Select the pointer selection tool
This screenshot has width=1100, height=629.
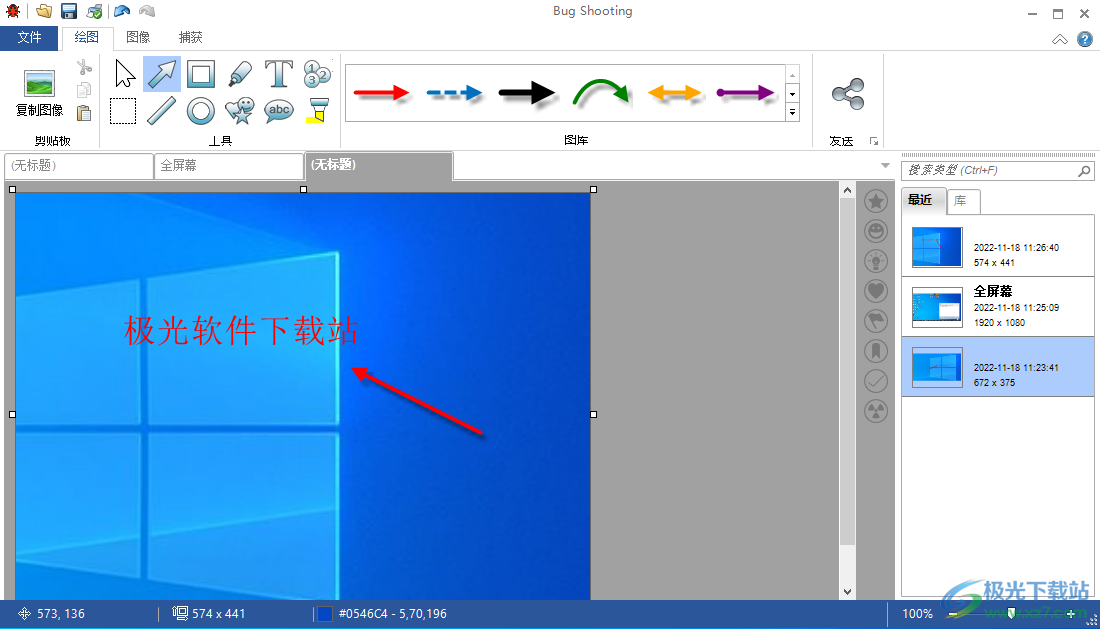(125, 74)
